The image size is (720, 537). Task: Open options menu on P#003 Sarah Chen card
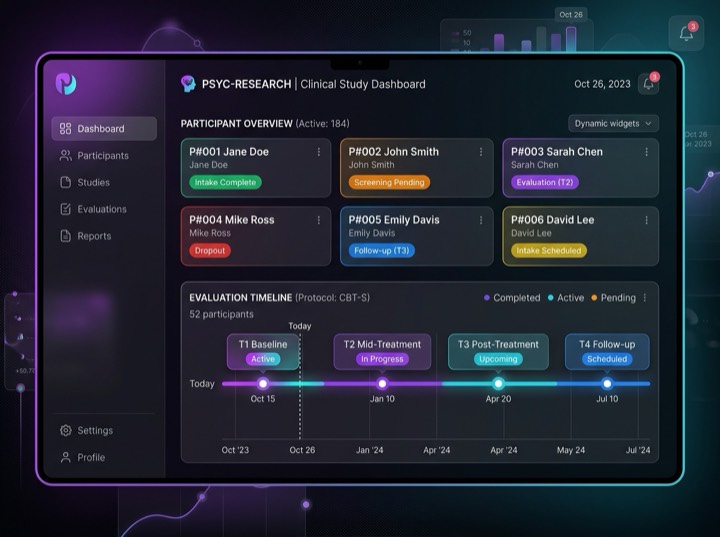pos(647,152)
